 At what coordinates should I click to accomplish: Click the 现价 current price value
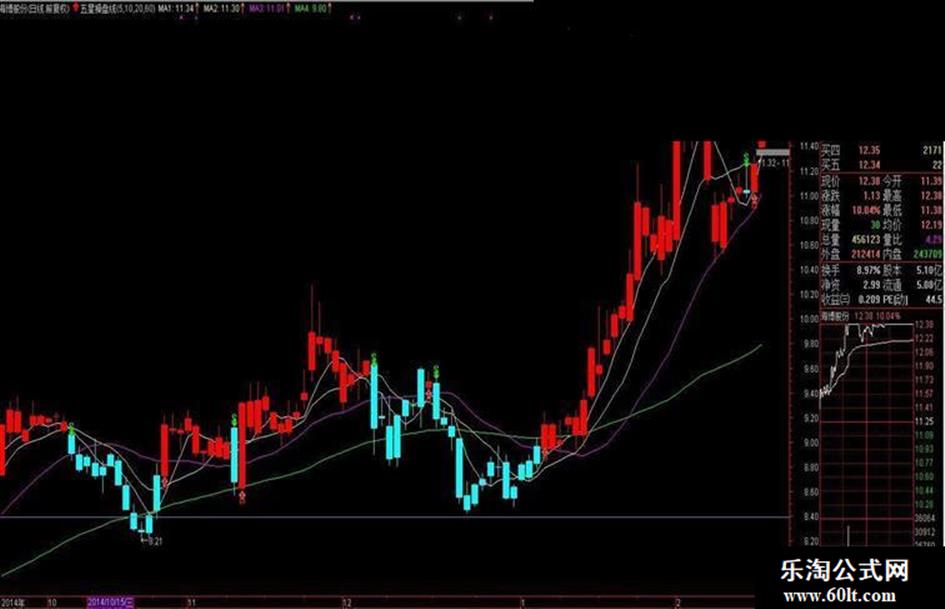(x=869, y=181)
